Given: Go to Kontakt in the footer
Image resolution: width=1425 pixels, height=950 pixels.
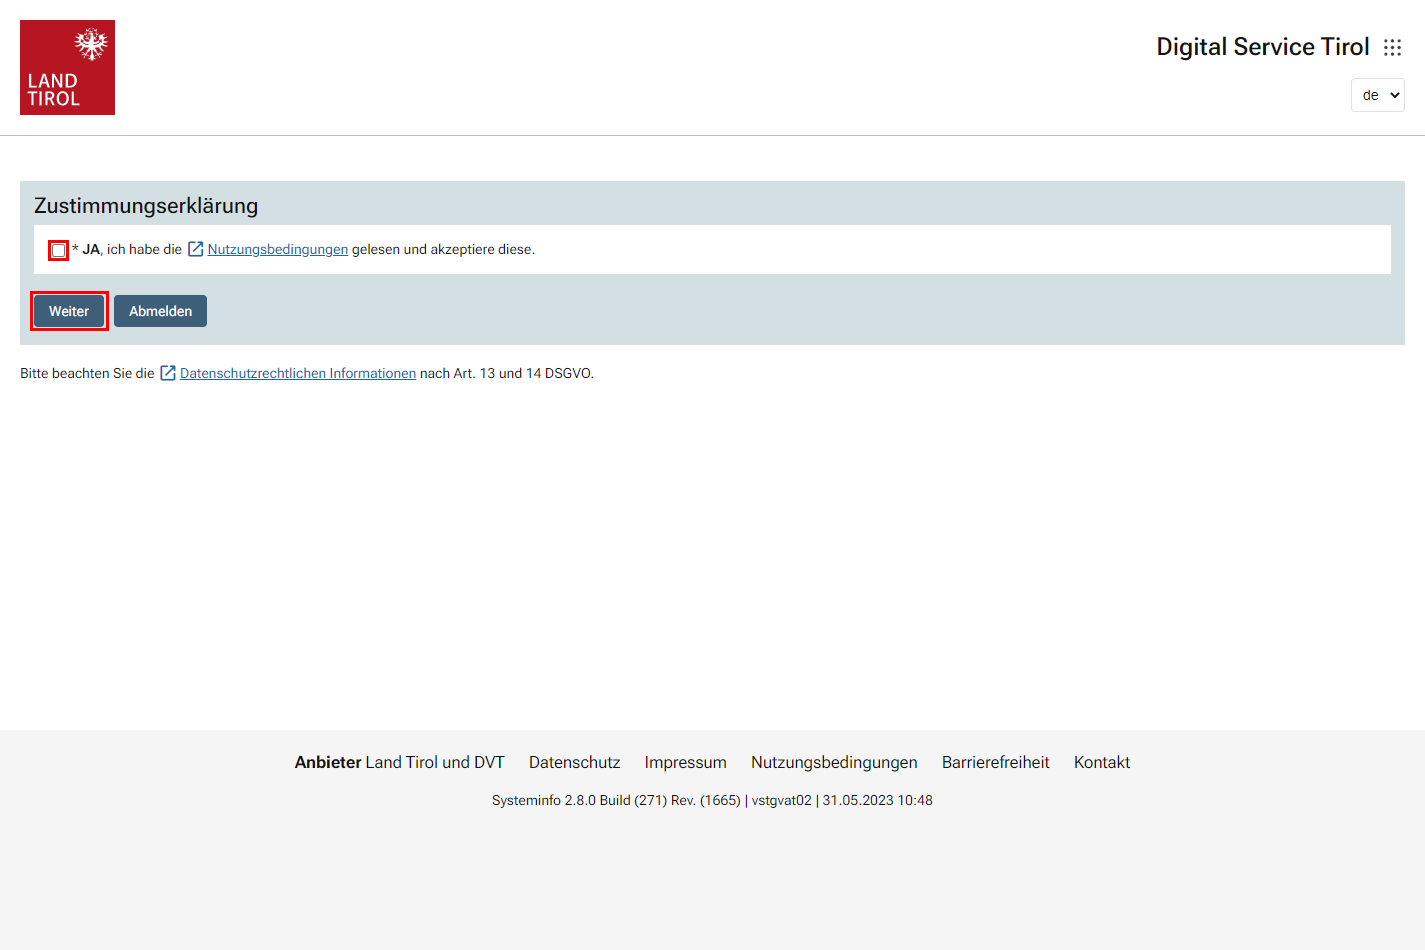Looking at the screenshot, I should [x=1101, y=762].
